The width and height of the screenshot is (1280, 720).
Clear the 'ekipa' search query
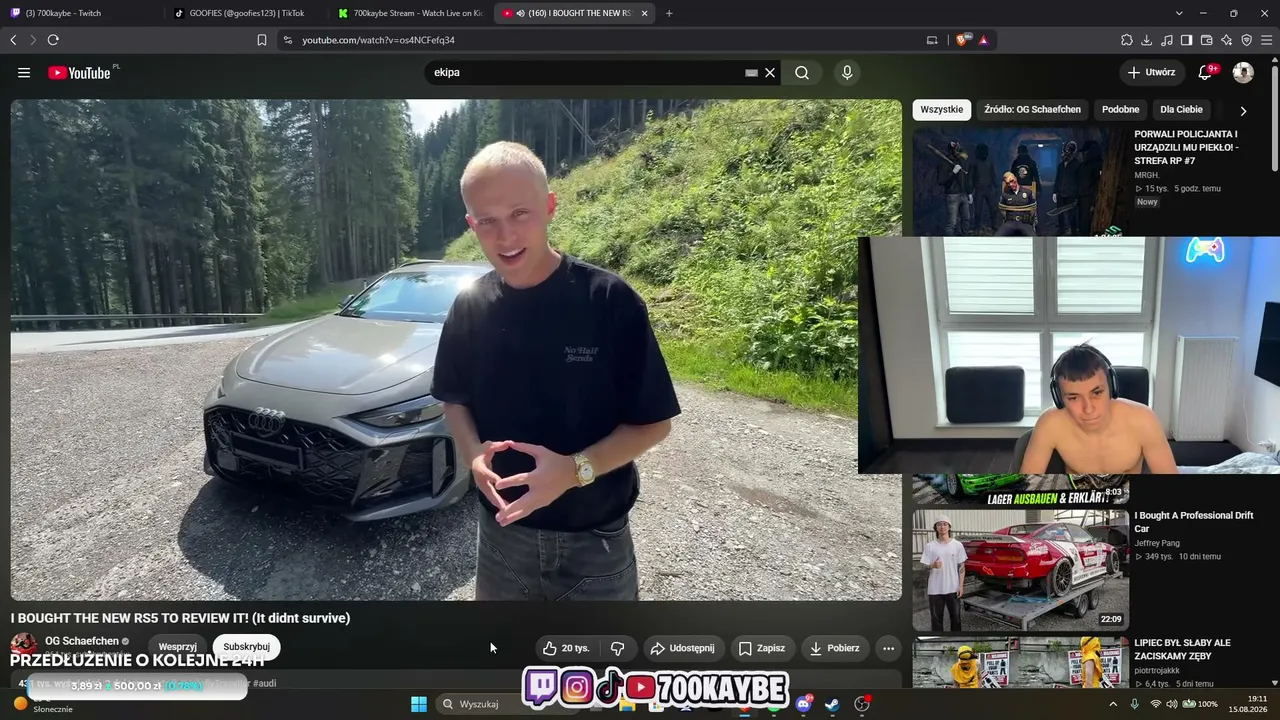tap(770, 72)
